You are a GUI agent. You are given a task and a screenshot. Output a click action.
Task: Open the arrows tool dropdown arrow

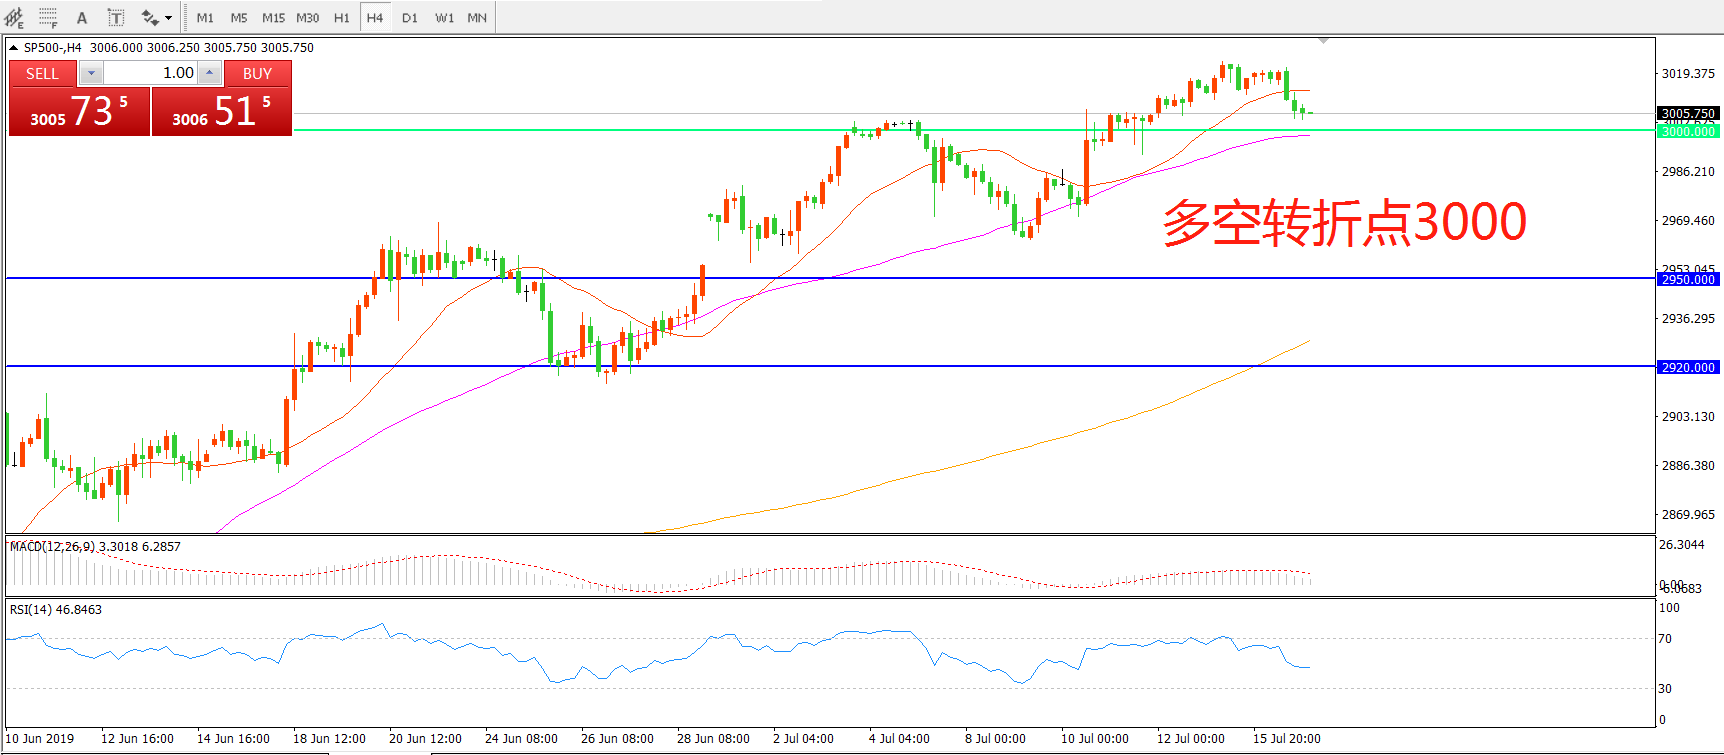click(x=168, y=18)
